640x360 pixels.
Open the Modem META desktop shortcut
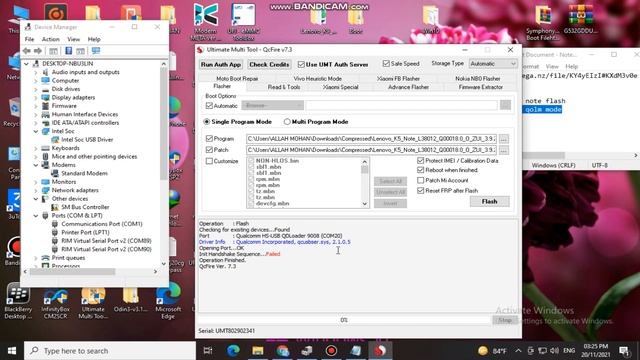[x=205, y=21]
